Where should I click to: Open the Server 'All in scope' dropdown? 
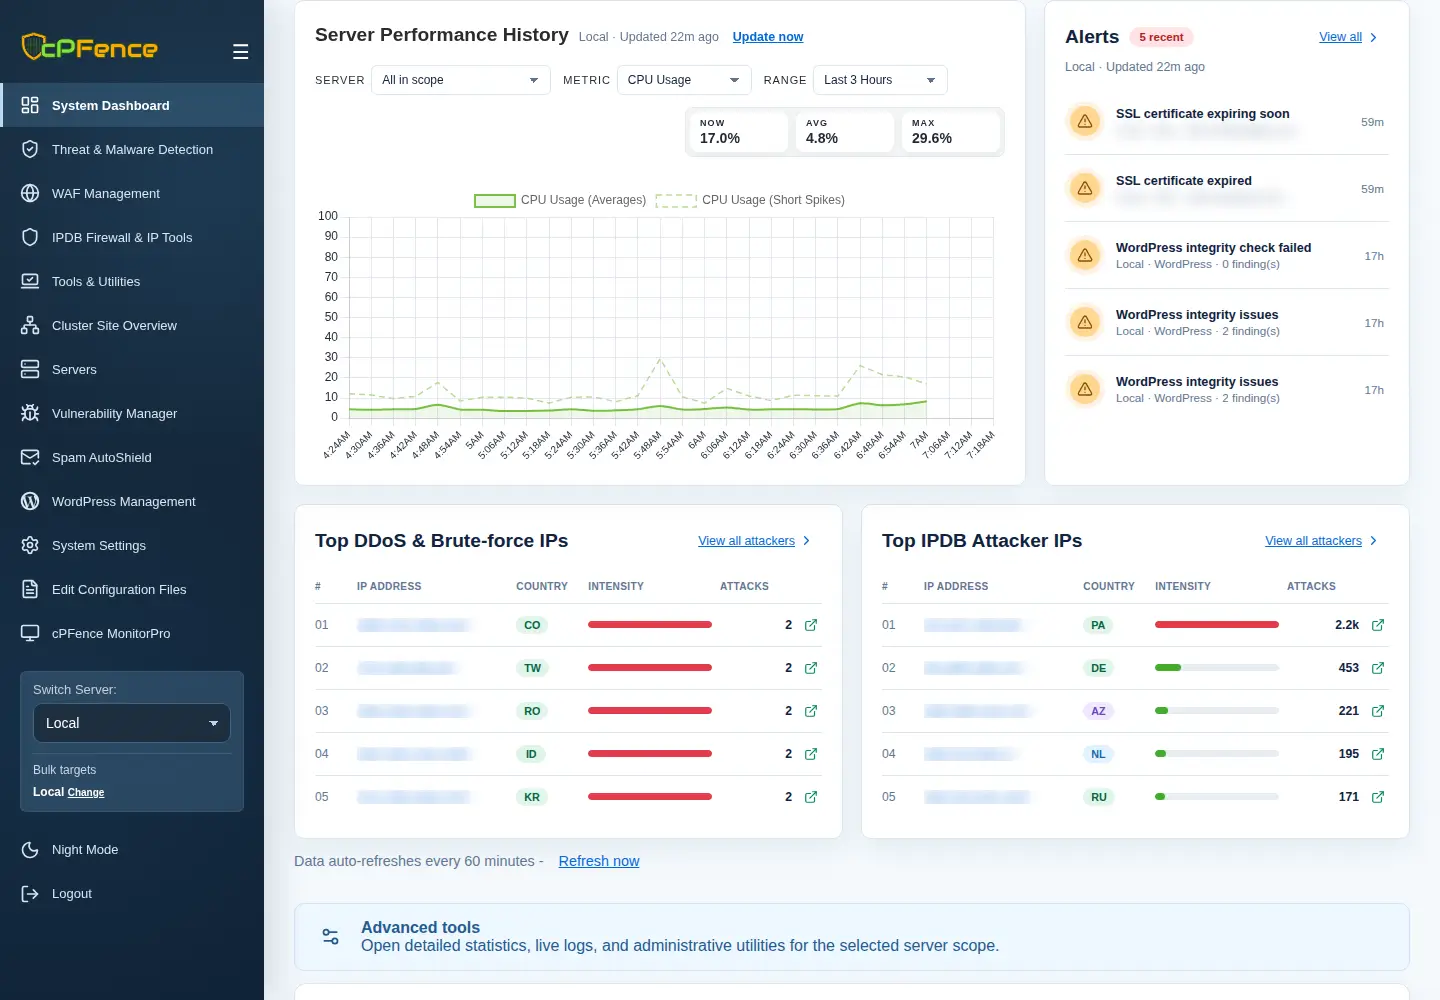coord(461,80)
